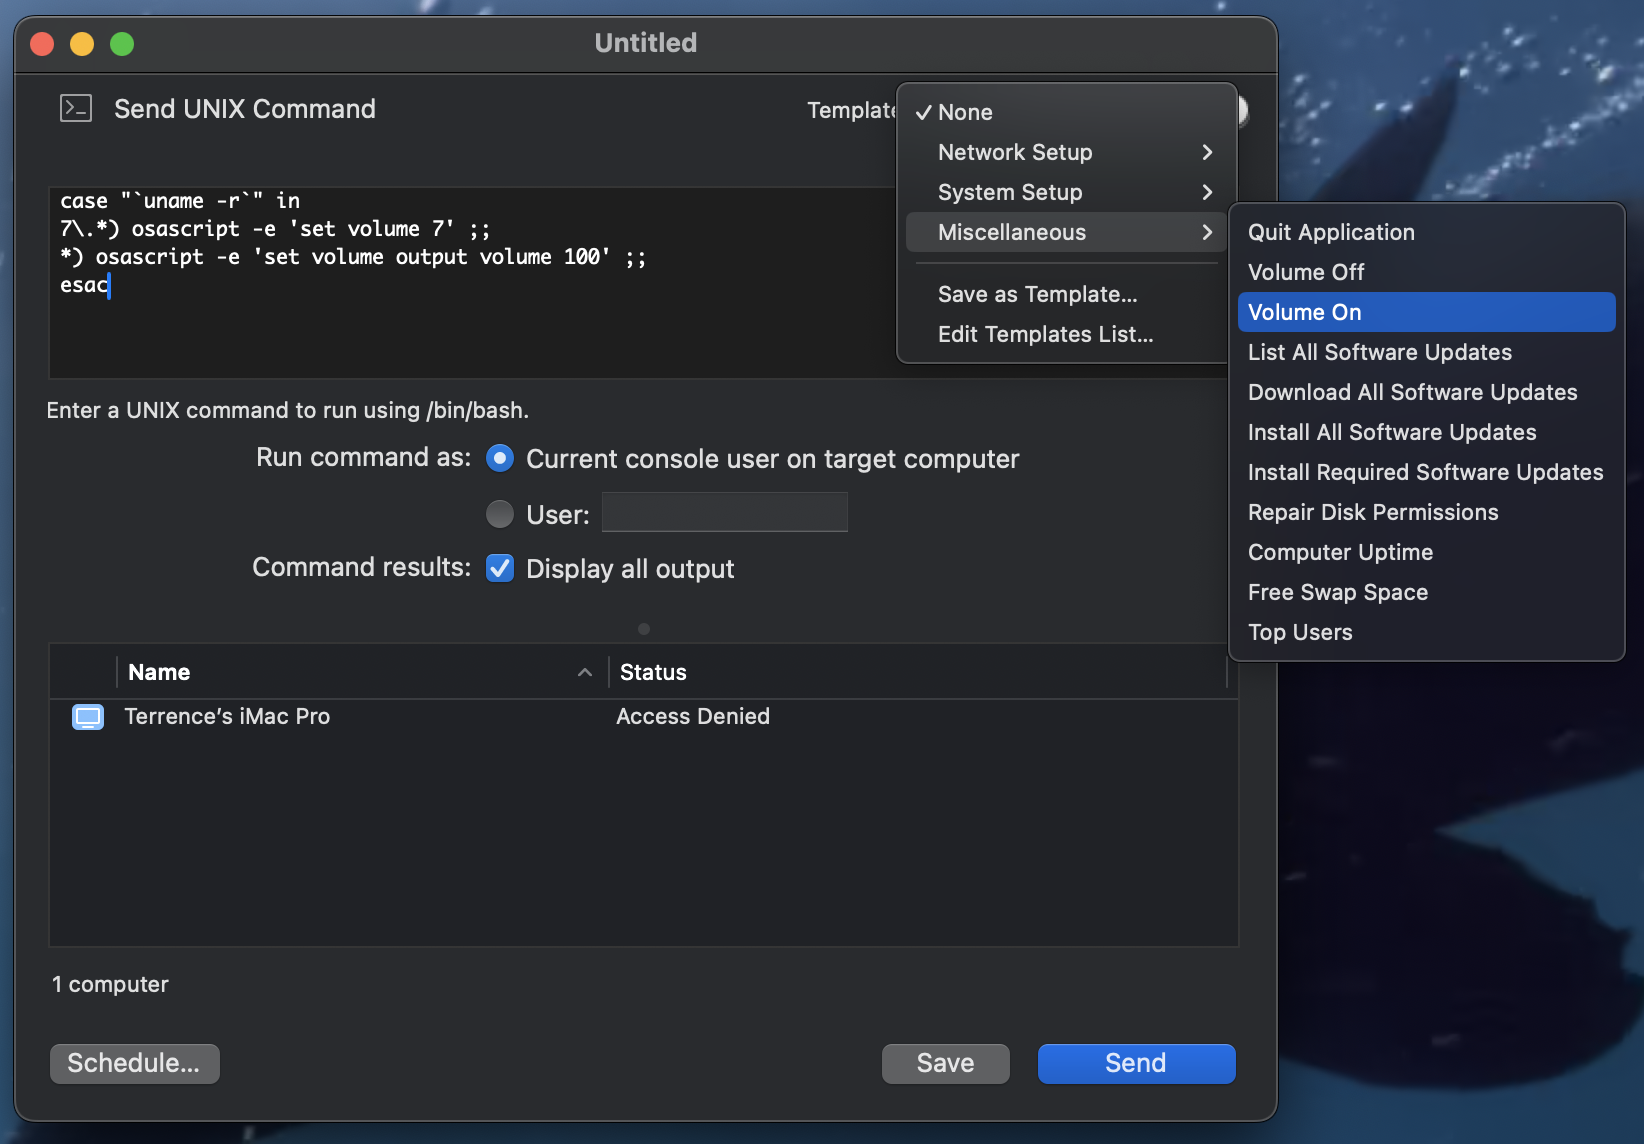Click the Send button

[x=1136, y=1063]
